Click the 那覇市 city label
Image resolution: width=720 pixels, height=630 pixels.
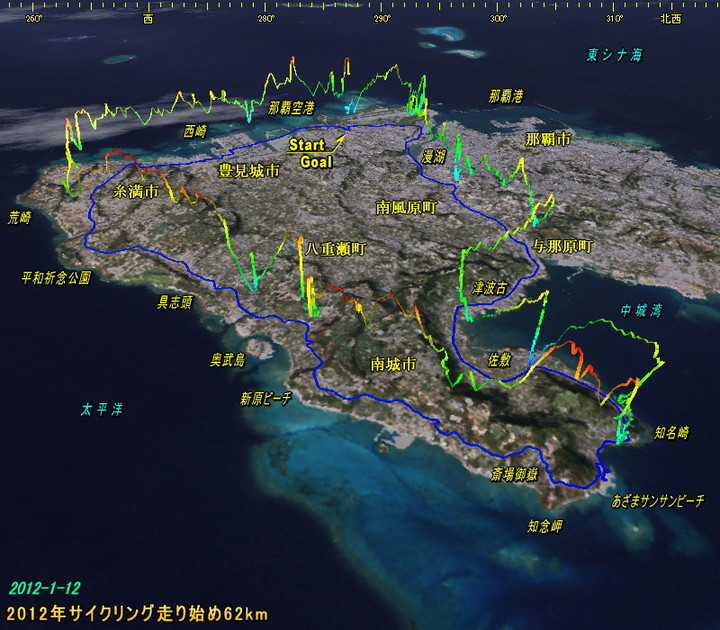[x=548, y=139]
